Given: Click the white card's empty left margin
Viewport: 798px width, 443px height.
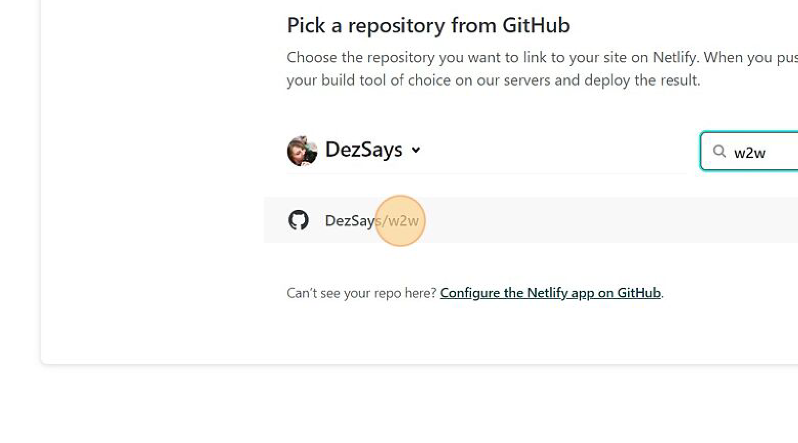Looking at the screenshot, I should (x=150, y=200).
